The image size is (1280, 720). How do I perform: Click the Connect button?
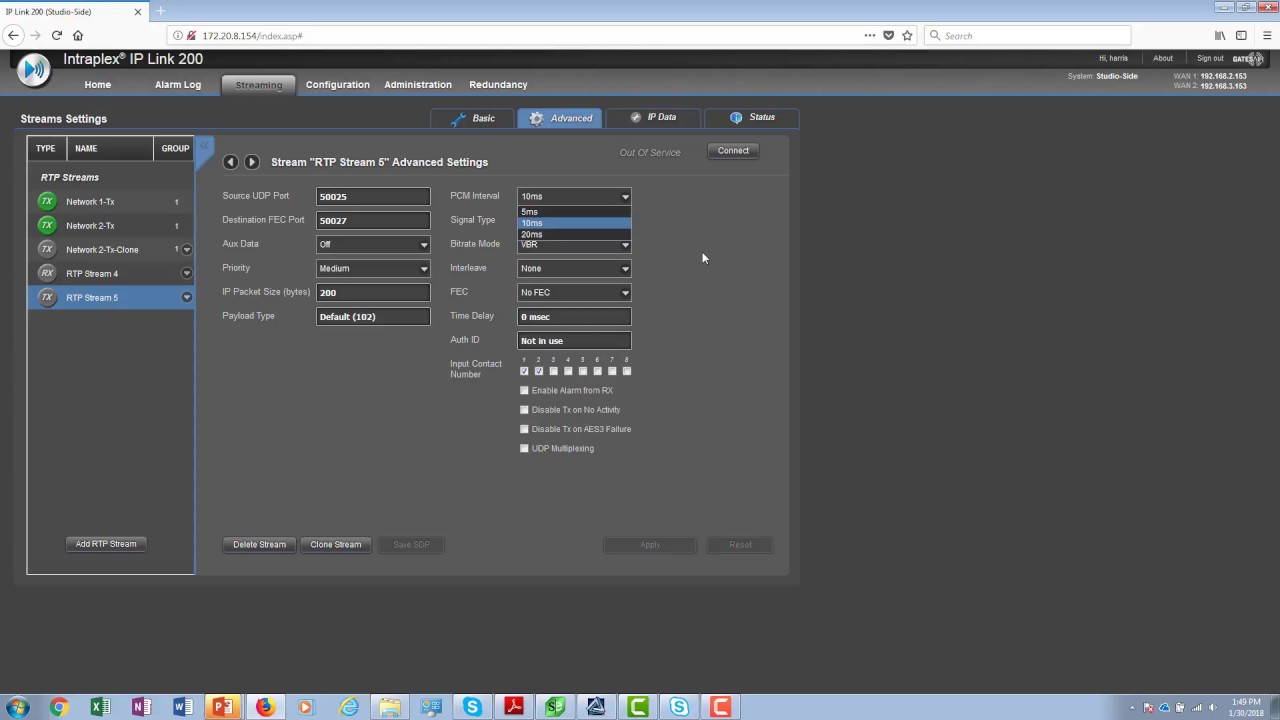(x=733, y=151)
